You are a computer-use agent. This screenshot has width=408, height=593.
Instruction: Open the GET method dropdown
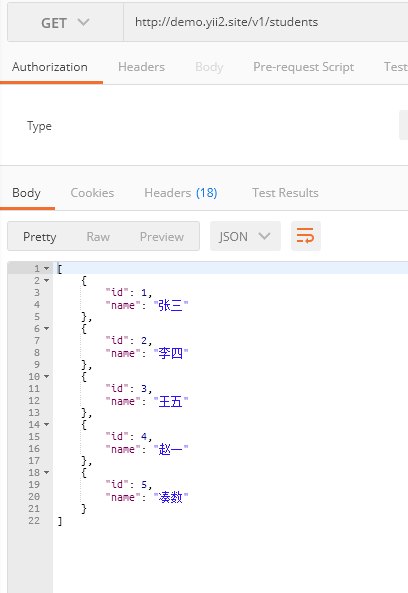tap(65, 23)
